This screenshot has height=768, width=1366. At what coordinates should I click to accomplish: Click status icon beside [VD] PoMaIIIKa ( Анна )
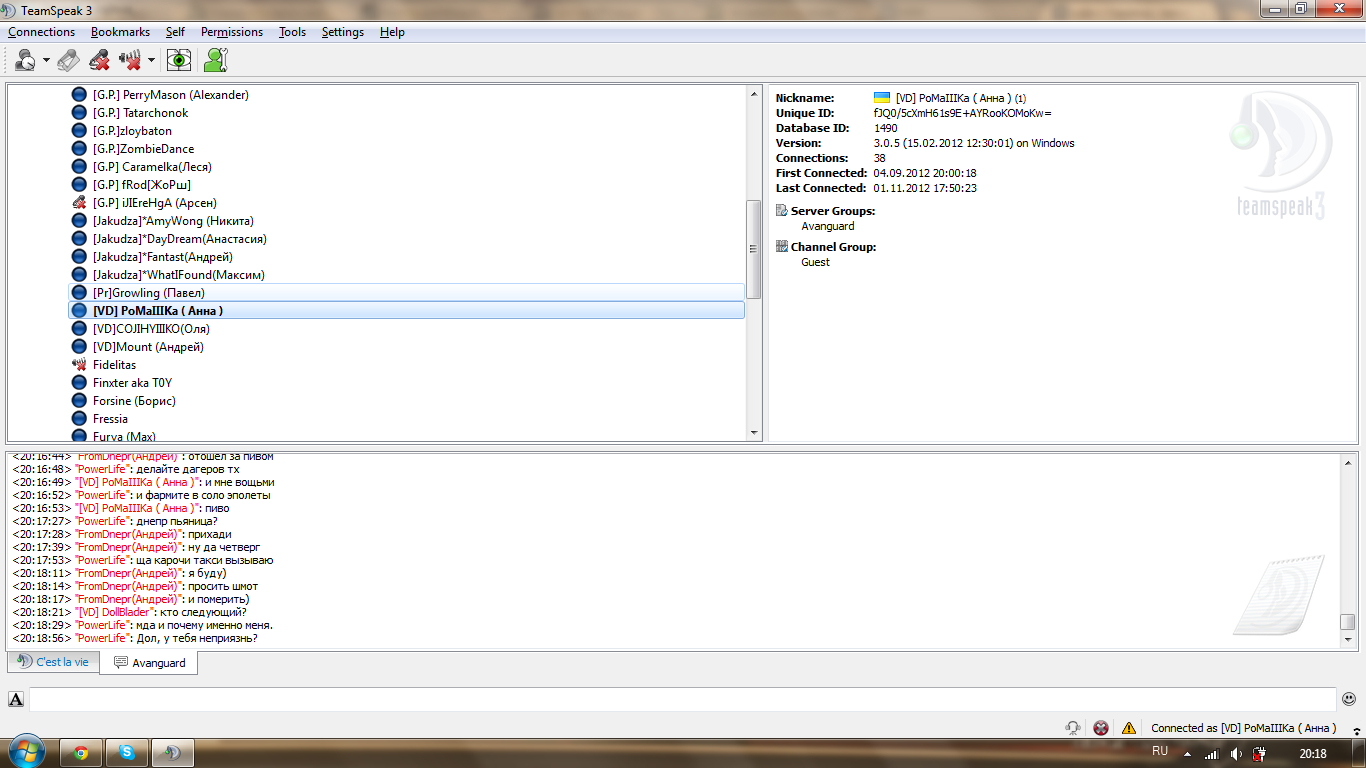point(80,311)
